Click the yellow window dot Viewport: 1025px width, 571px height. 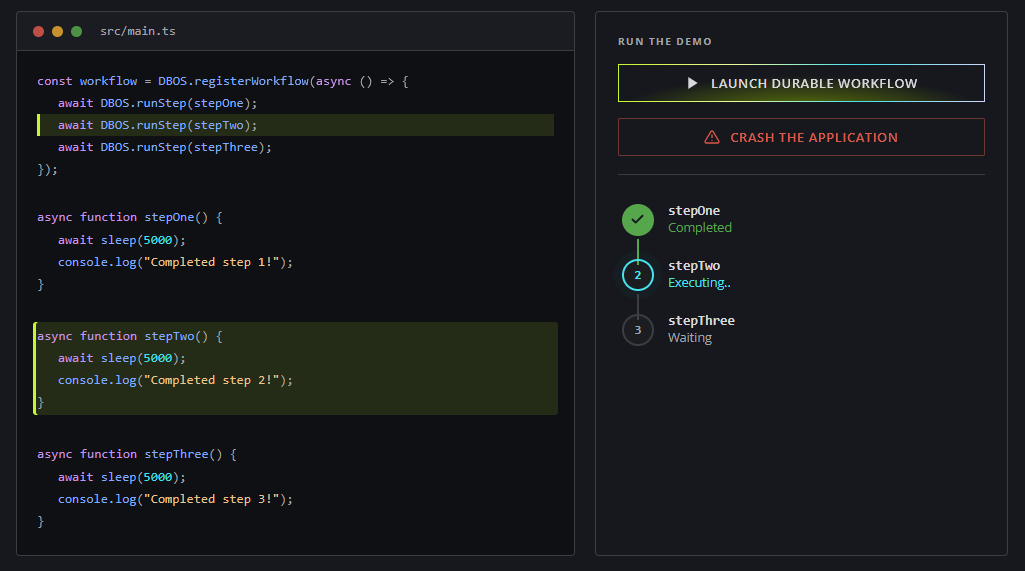click(58, 31)
